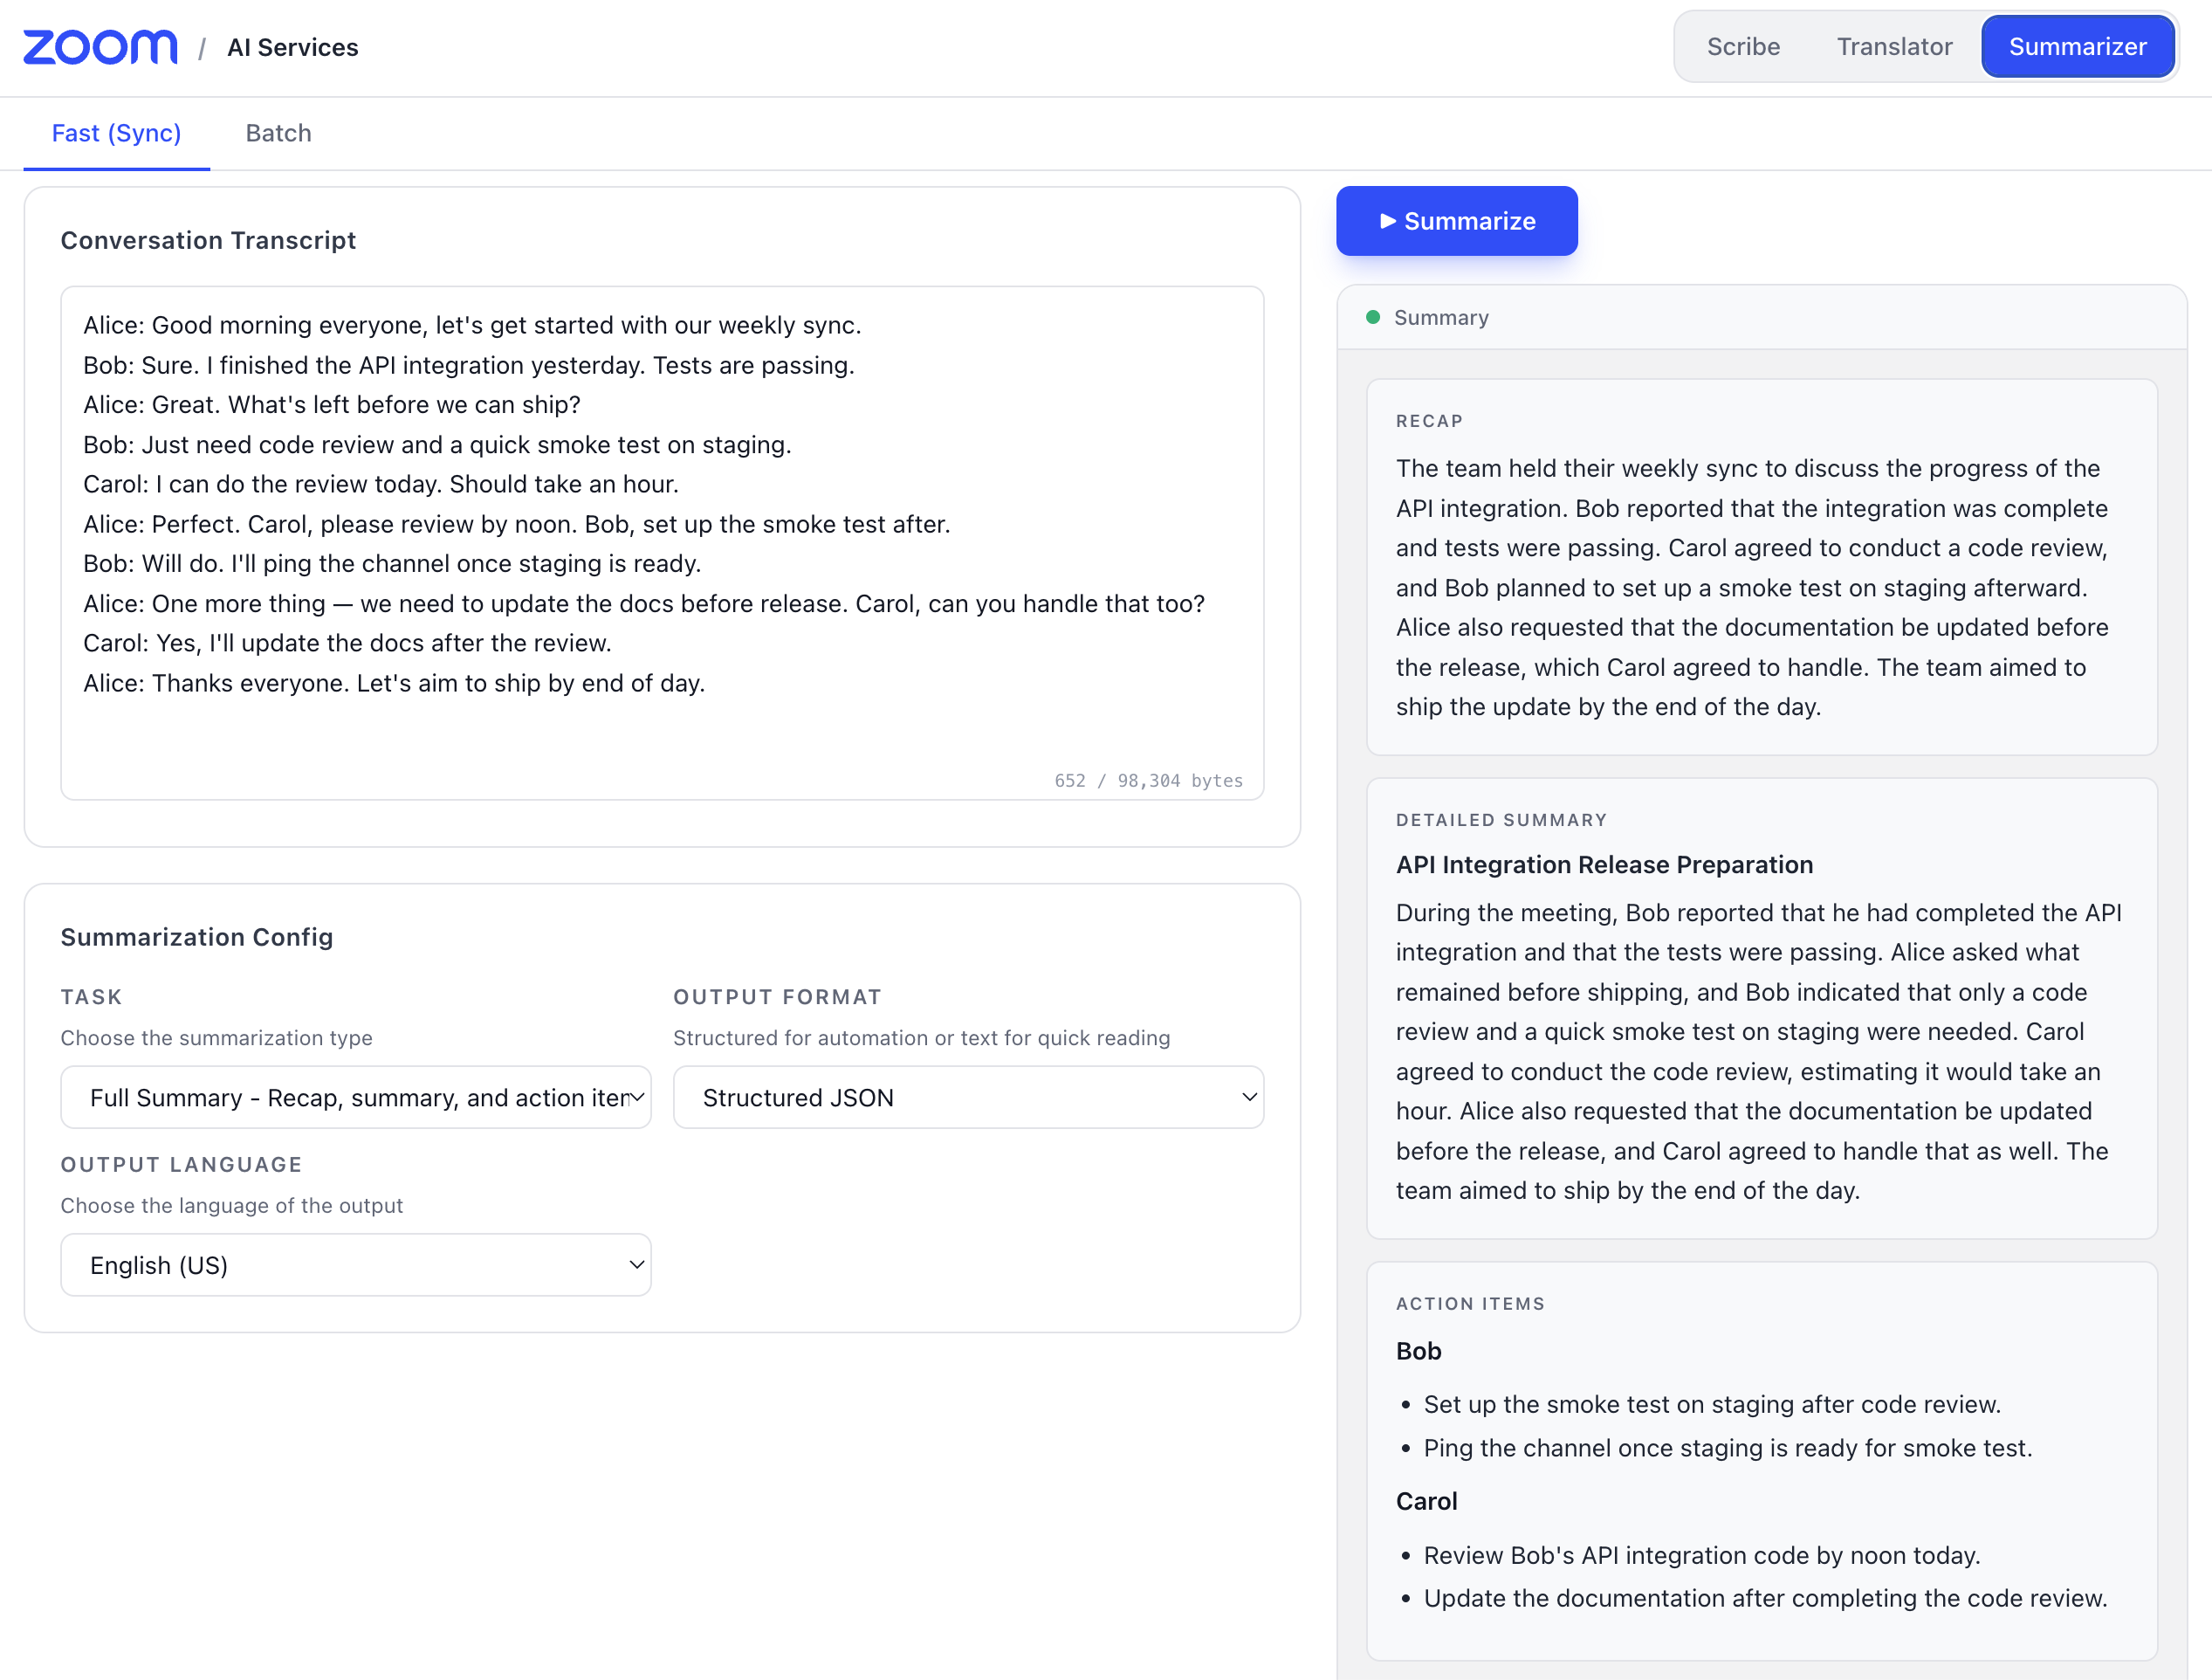Open the Batch tab
Image resolution: width=2212 pixels, height=1680 pixels.
pos(278,133)
